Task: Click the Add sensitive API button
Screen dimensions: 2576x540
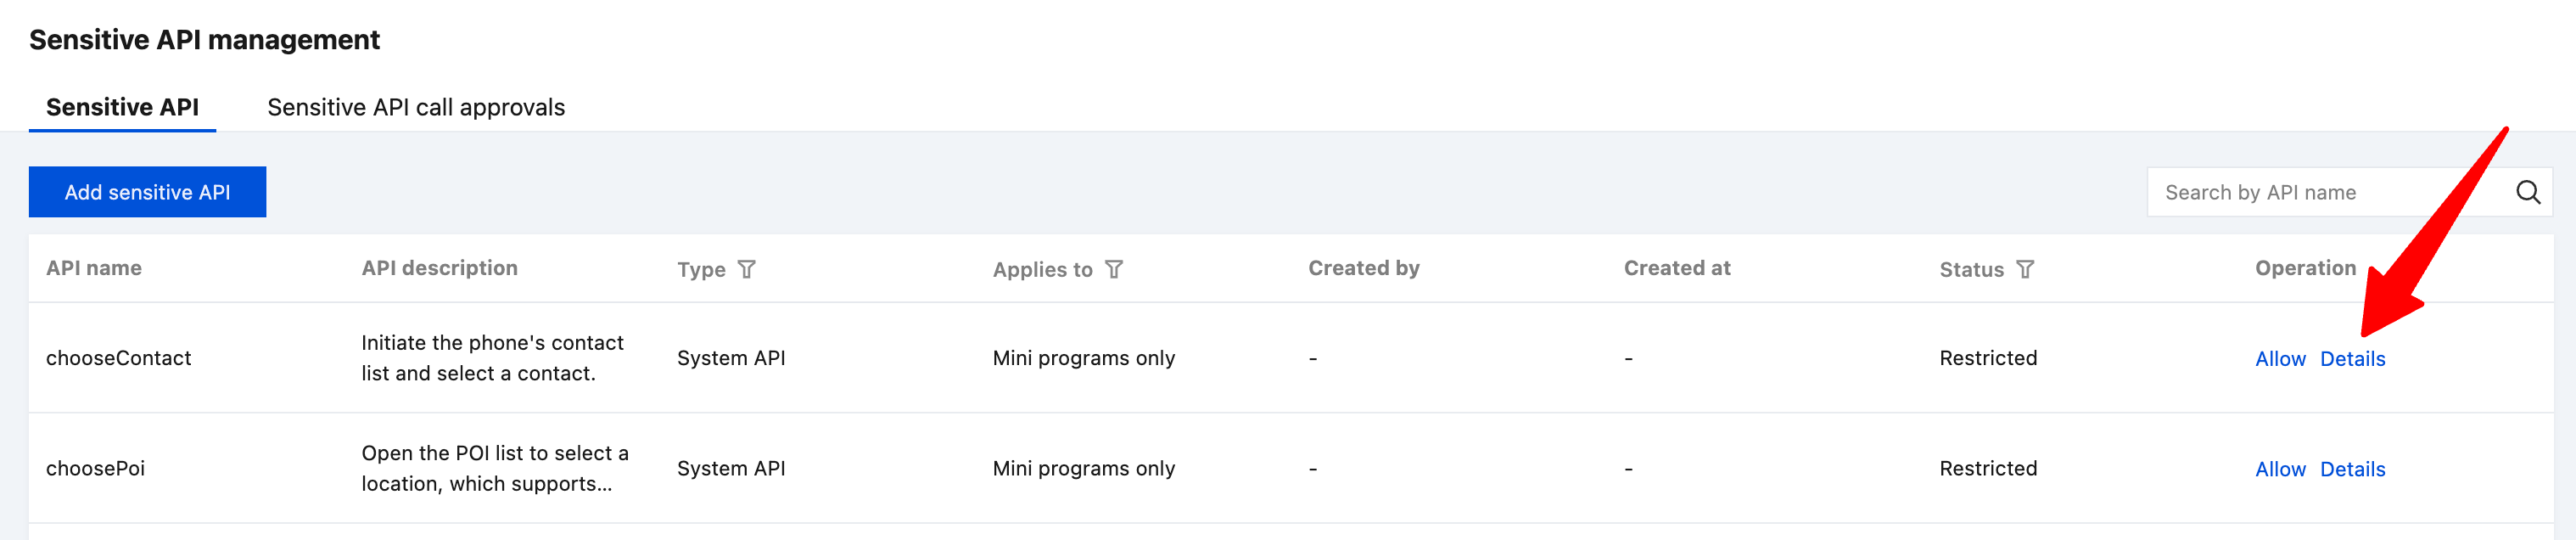Action: pyautogui.click(x=147, y=192)
